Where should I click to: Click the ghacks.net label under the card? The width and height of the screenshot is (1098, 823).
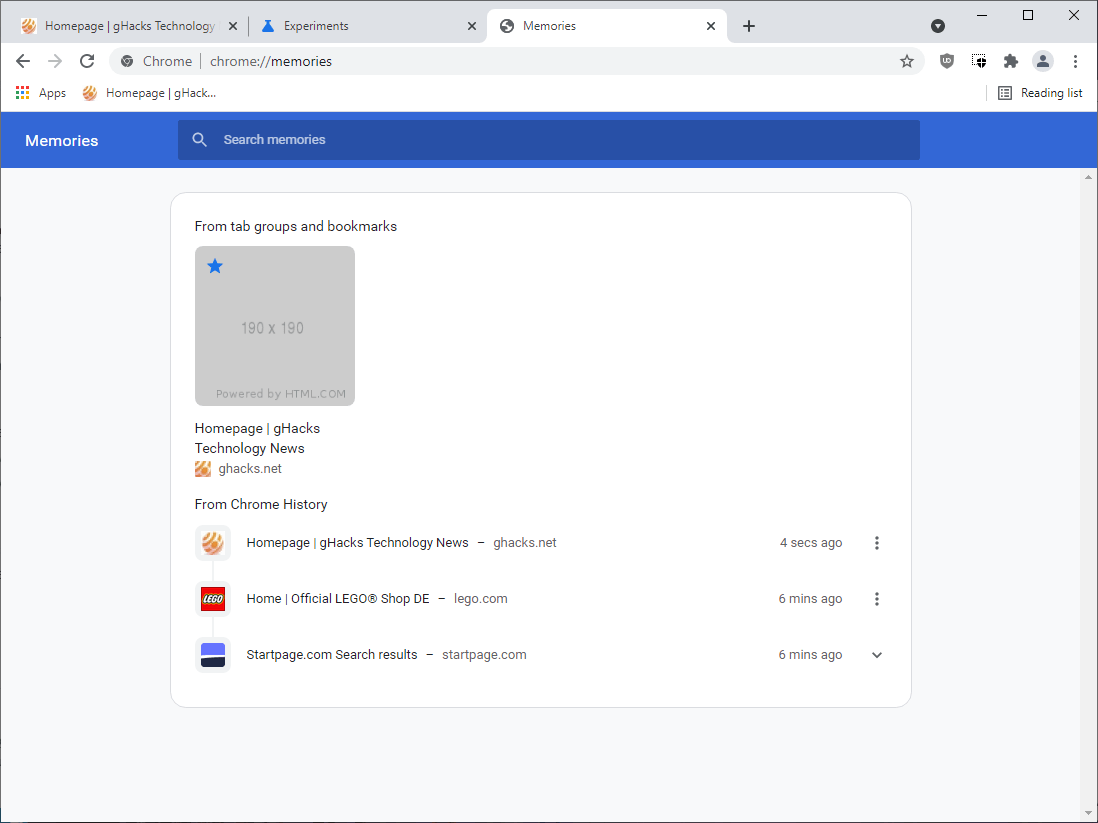coord(250,469)
